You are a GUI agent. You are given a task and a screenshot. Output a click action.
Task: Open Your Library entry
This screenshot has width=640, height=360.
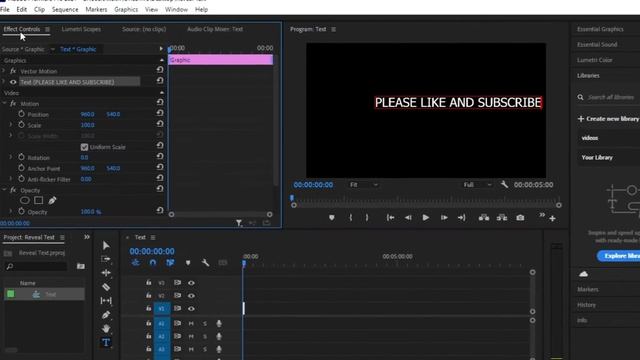597,158
